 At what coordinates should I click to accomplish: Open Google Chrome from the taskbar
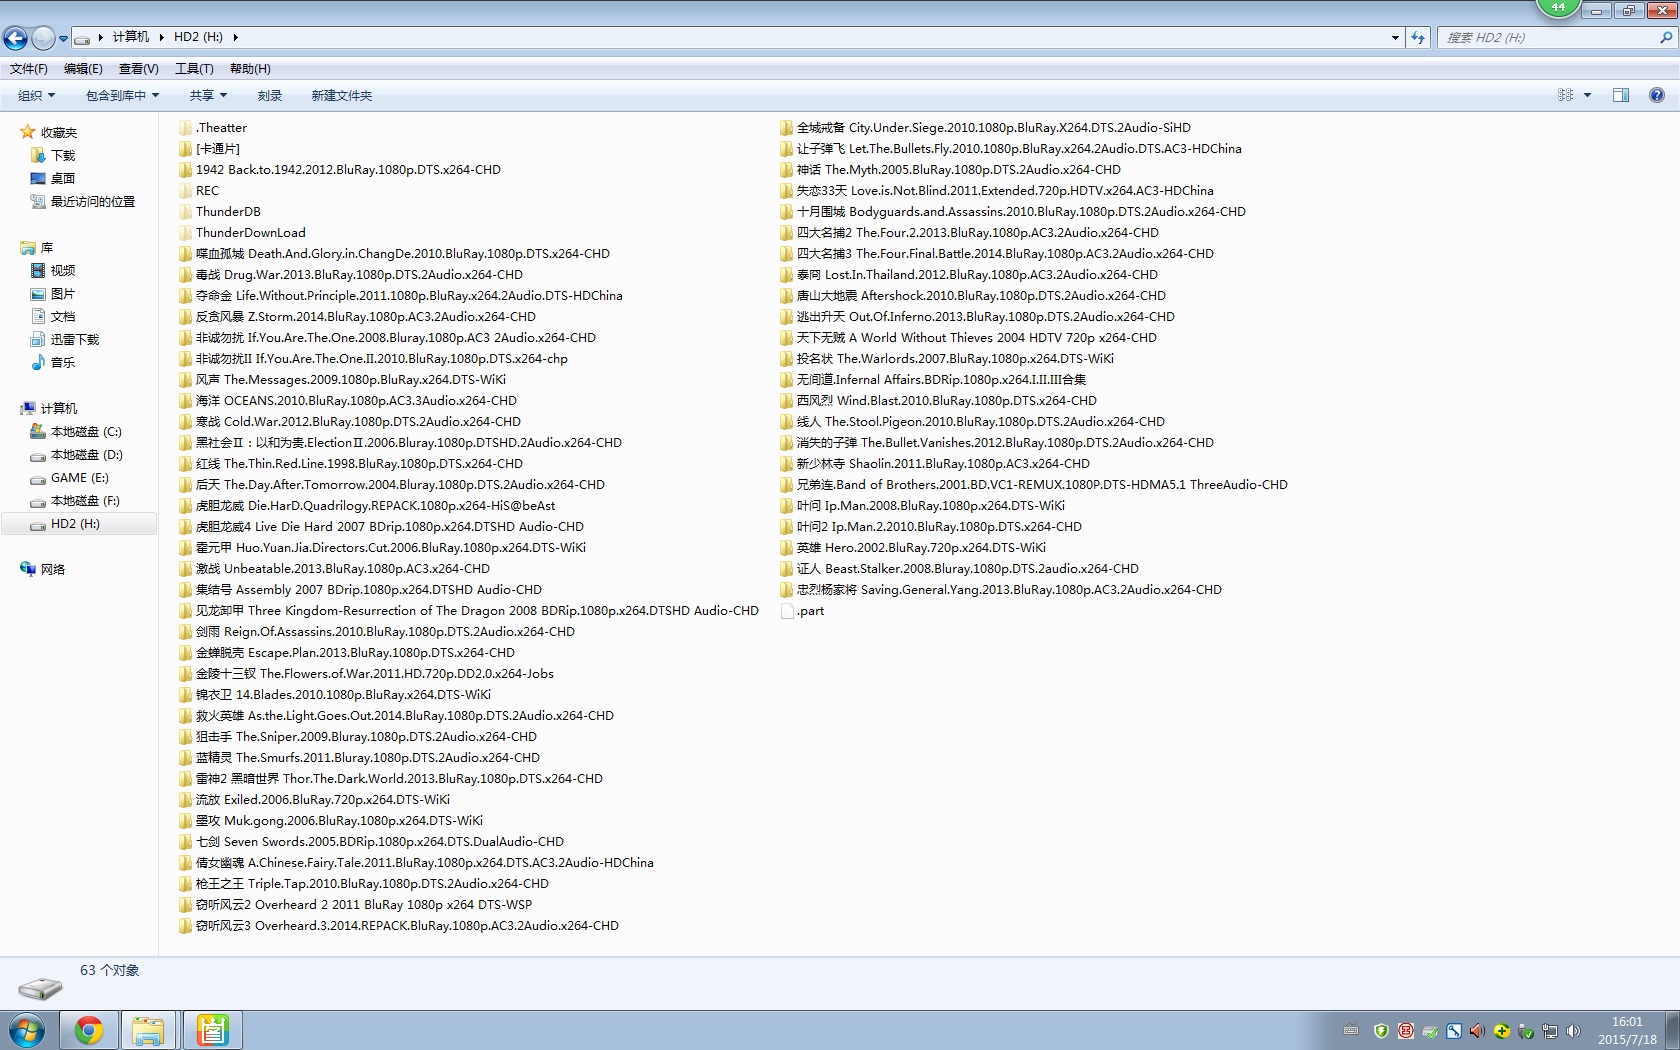click(89, 1030)
